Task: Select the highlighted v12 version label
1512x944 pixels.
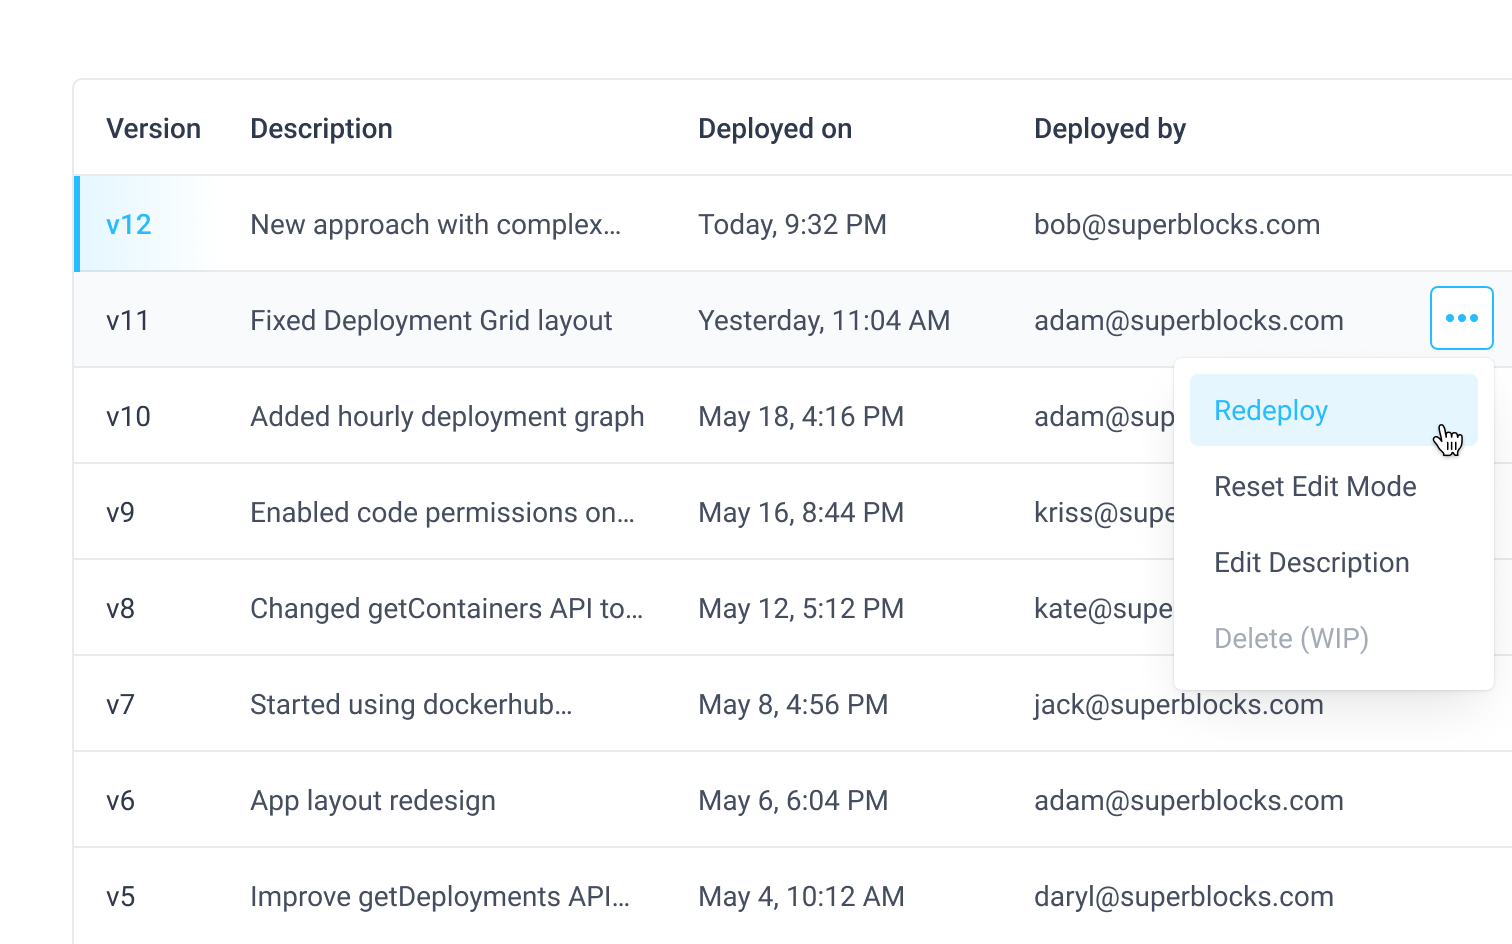Action: coord(129,224)
